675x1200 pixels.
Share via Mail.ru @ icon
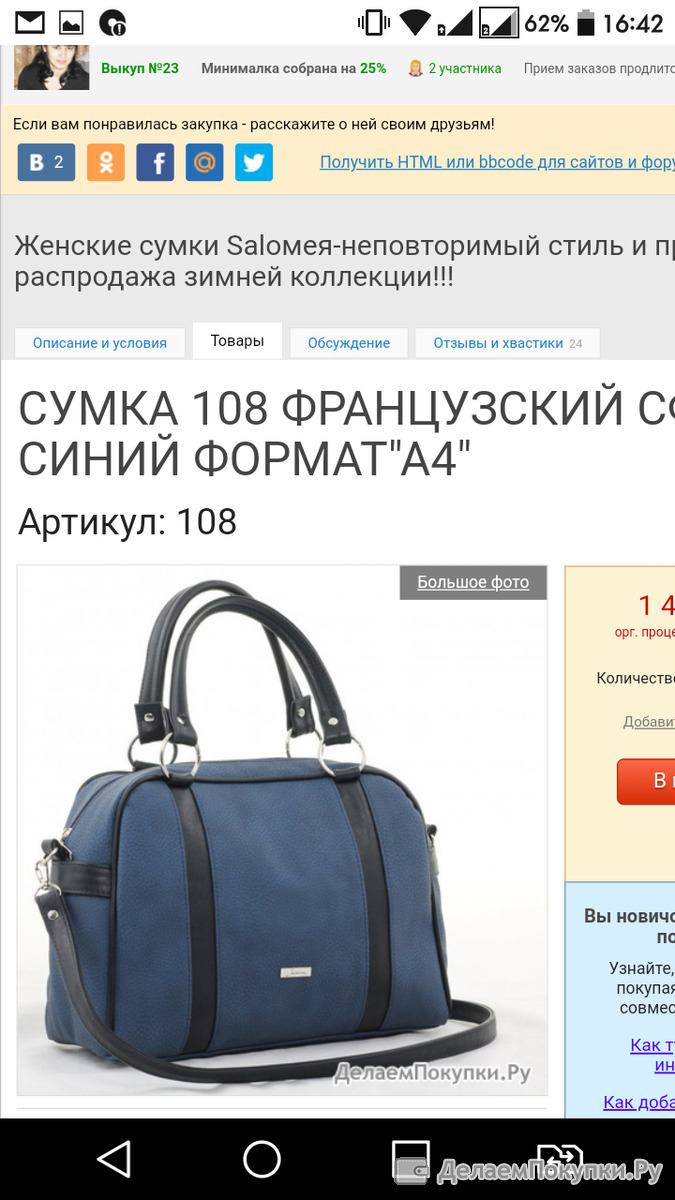pos(204,162)
